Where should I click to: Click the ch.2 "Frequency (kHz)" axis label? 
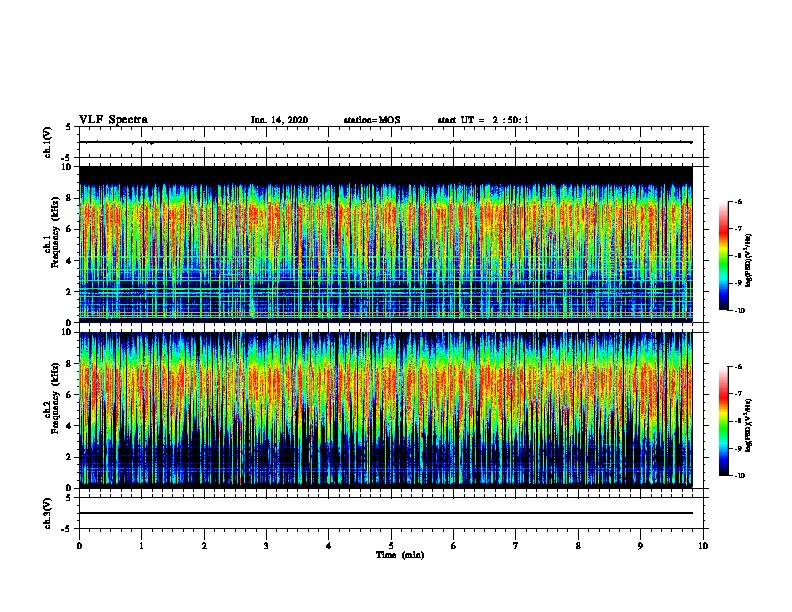(x=55, y=398)
